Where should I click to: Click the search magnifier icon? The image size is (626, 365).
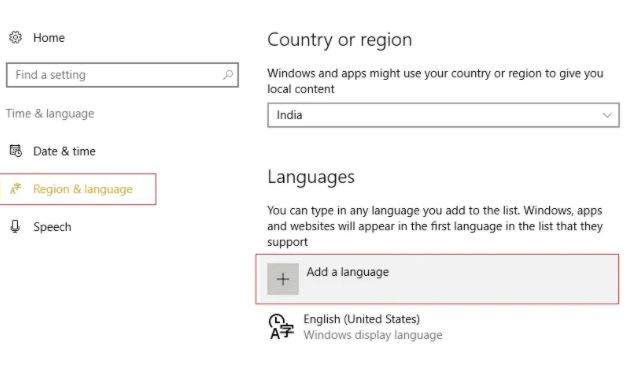point(228,75)
